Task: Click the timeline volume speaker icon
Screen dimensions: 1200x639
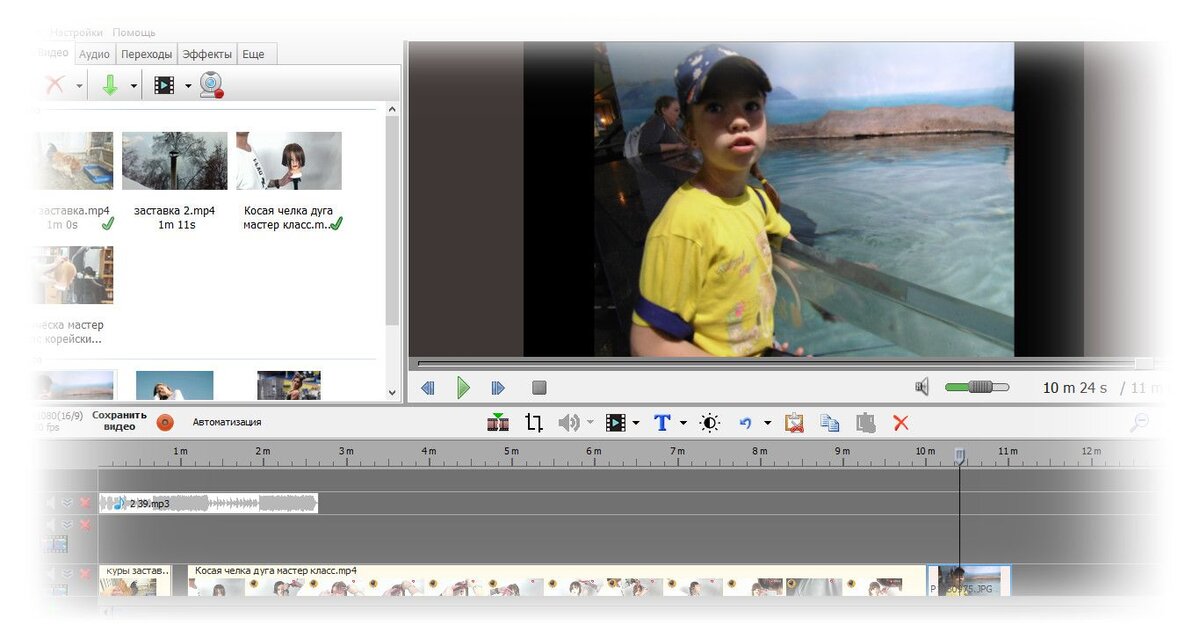Action: [x=569, y=423]
